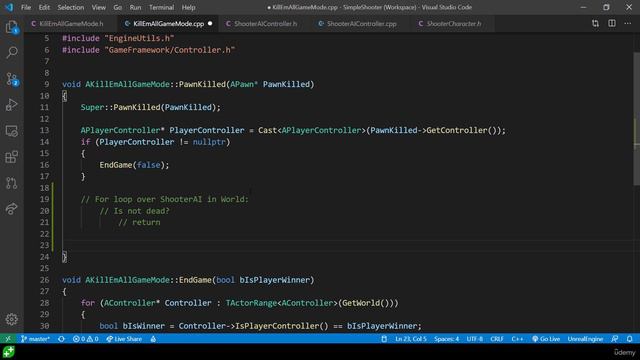Viewport: 640px width, 360px height.
Task: Open the Remote Explorer view
Action: (x=11, y=131)
